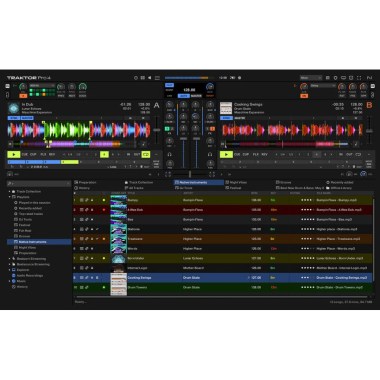The image size is (380, 380).
Task: Adjust the Deck A tempo fader
Action: tap(156, 130)
